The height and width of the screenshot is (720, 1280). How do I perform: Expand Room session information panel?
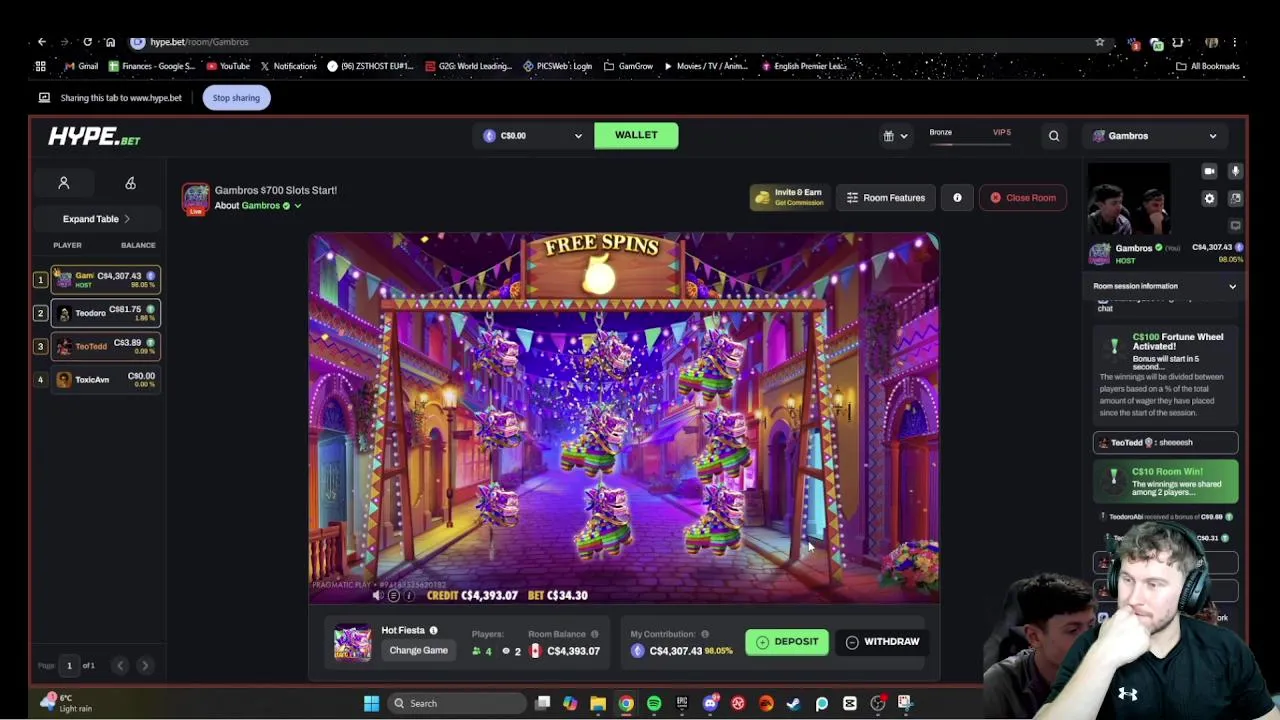[1165, 286]
